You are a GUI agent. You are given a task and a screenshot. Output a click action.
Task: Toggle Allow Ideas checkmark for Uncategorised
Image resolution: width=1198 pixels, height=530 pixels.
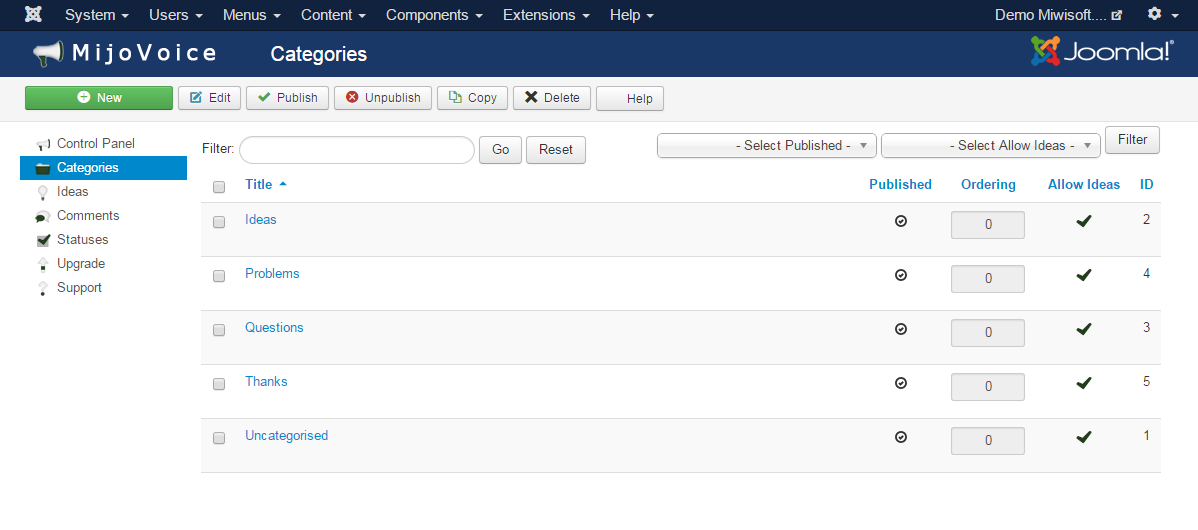[1083, 437]
